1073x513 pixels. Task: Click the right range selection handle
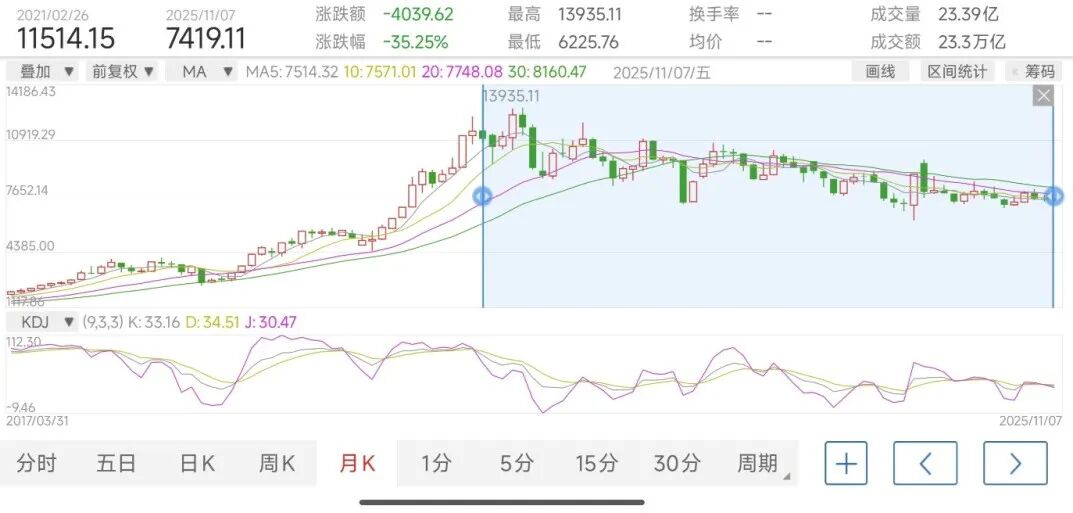click(x=1054, y=196)
